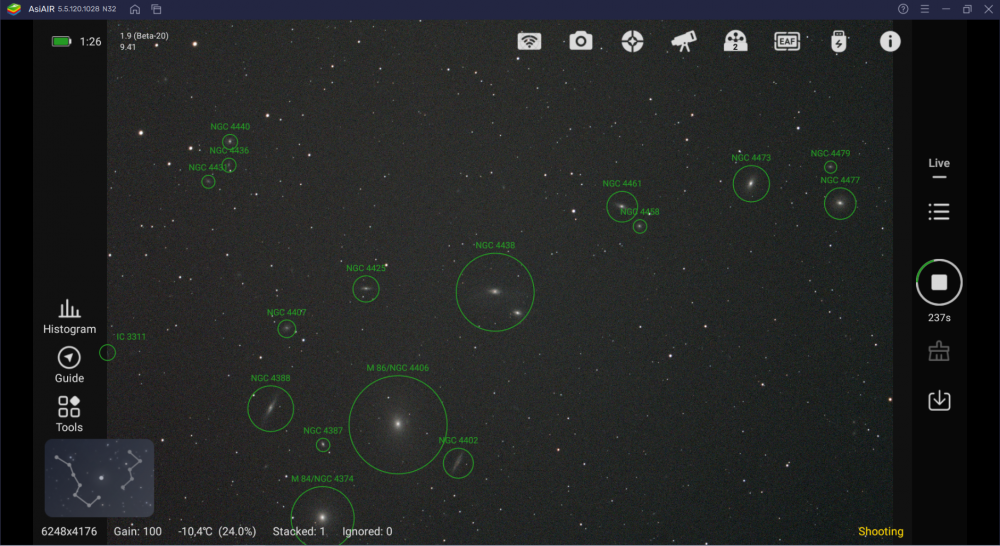
Task: Click the Stacked: 1 counter
Action: [298, 531]
